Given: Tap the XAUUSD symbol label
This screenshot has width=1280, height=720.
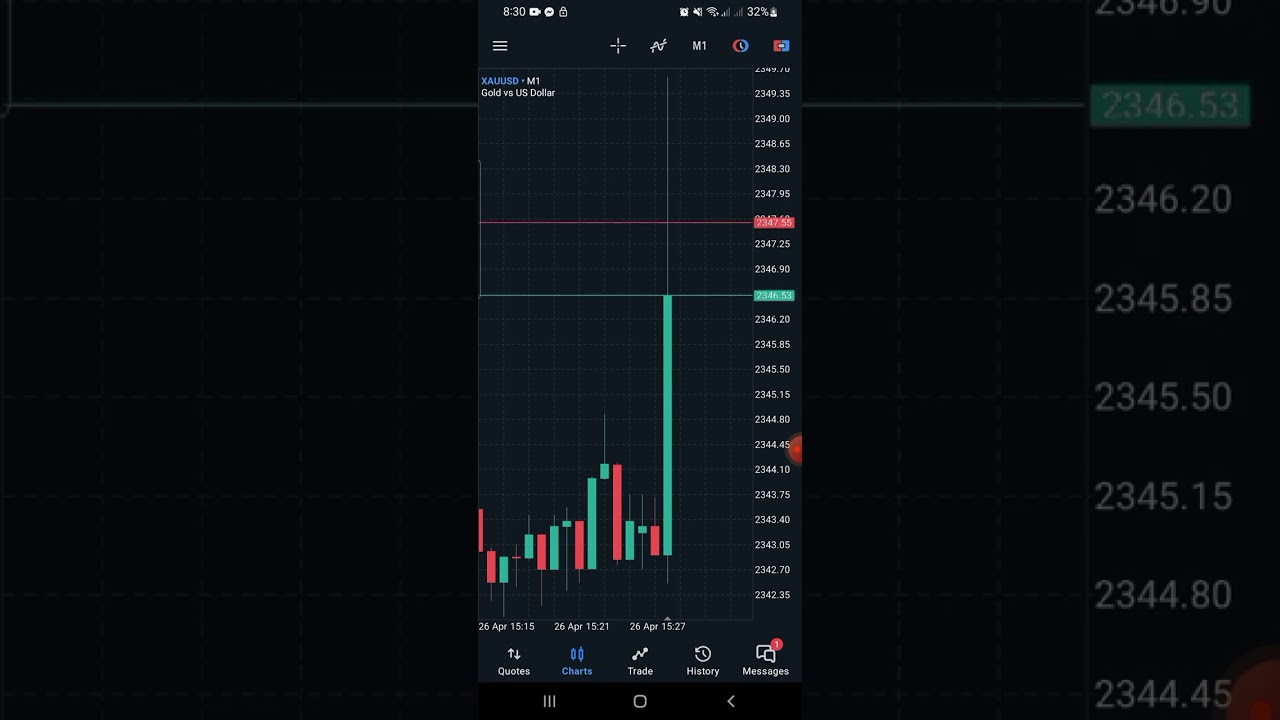Looking at the screenshot, I should pos(500,81).
